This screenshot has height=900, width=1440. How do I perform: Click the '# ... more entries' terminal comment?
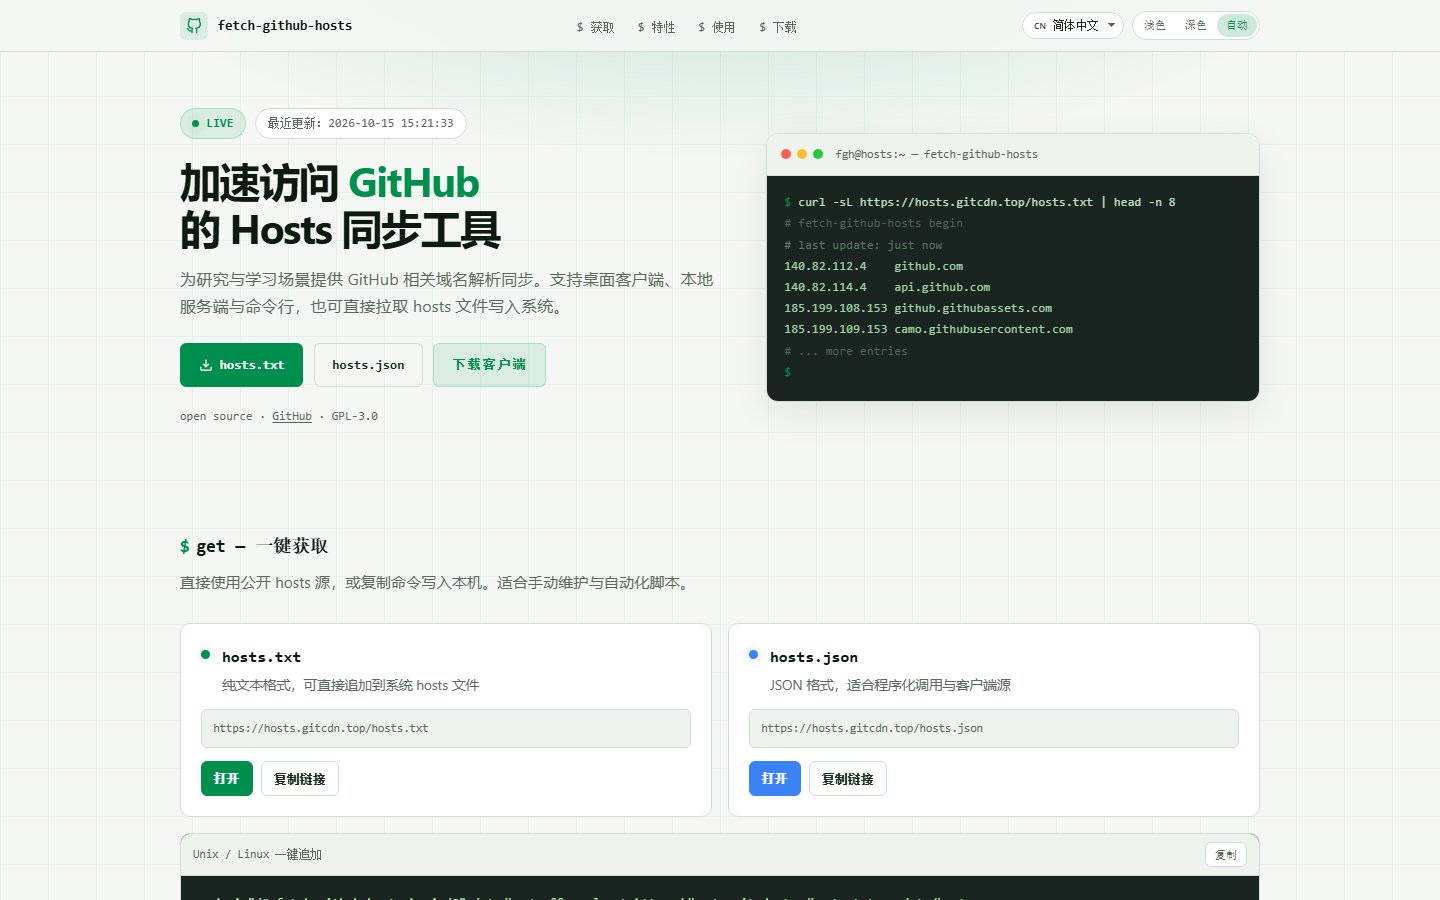pos(846,351)
